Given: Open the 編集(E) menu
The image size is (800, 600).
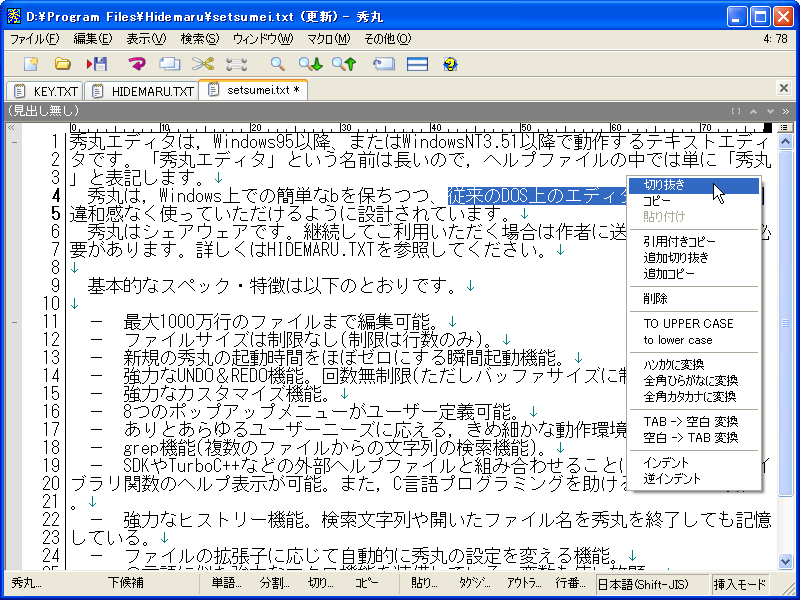Looking at the screenshot, I should click(x=93, y=39).
